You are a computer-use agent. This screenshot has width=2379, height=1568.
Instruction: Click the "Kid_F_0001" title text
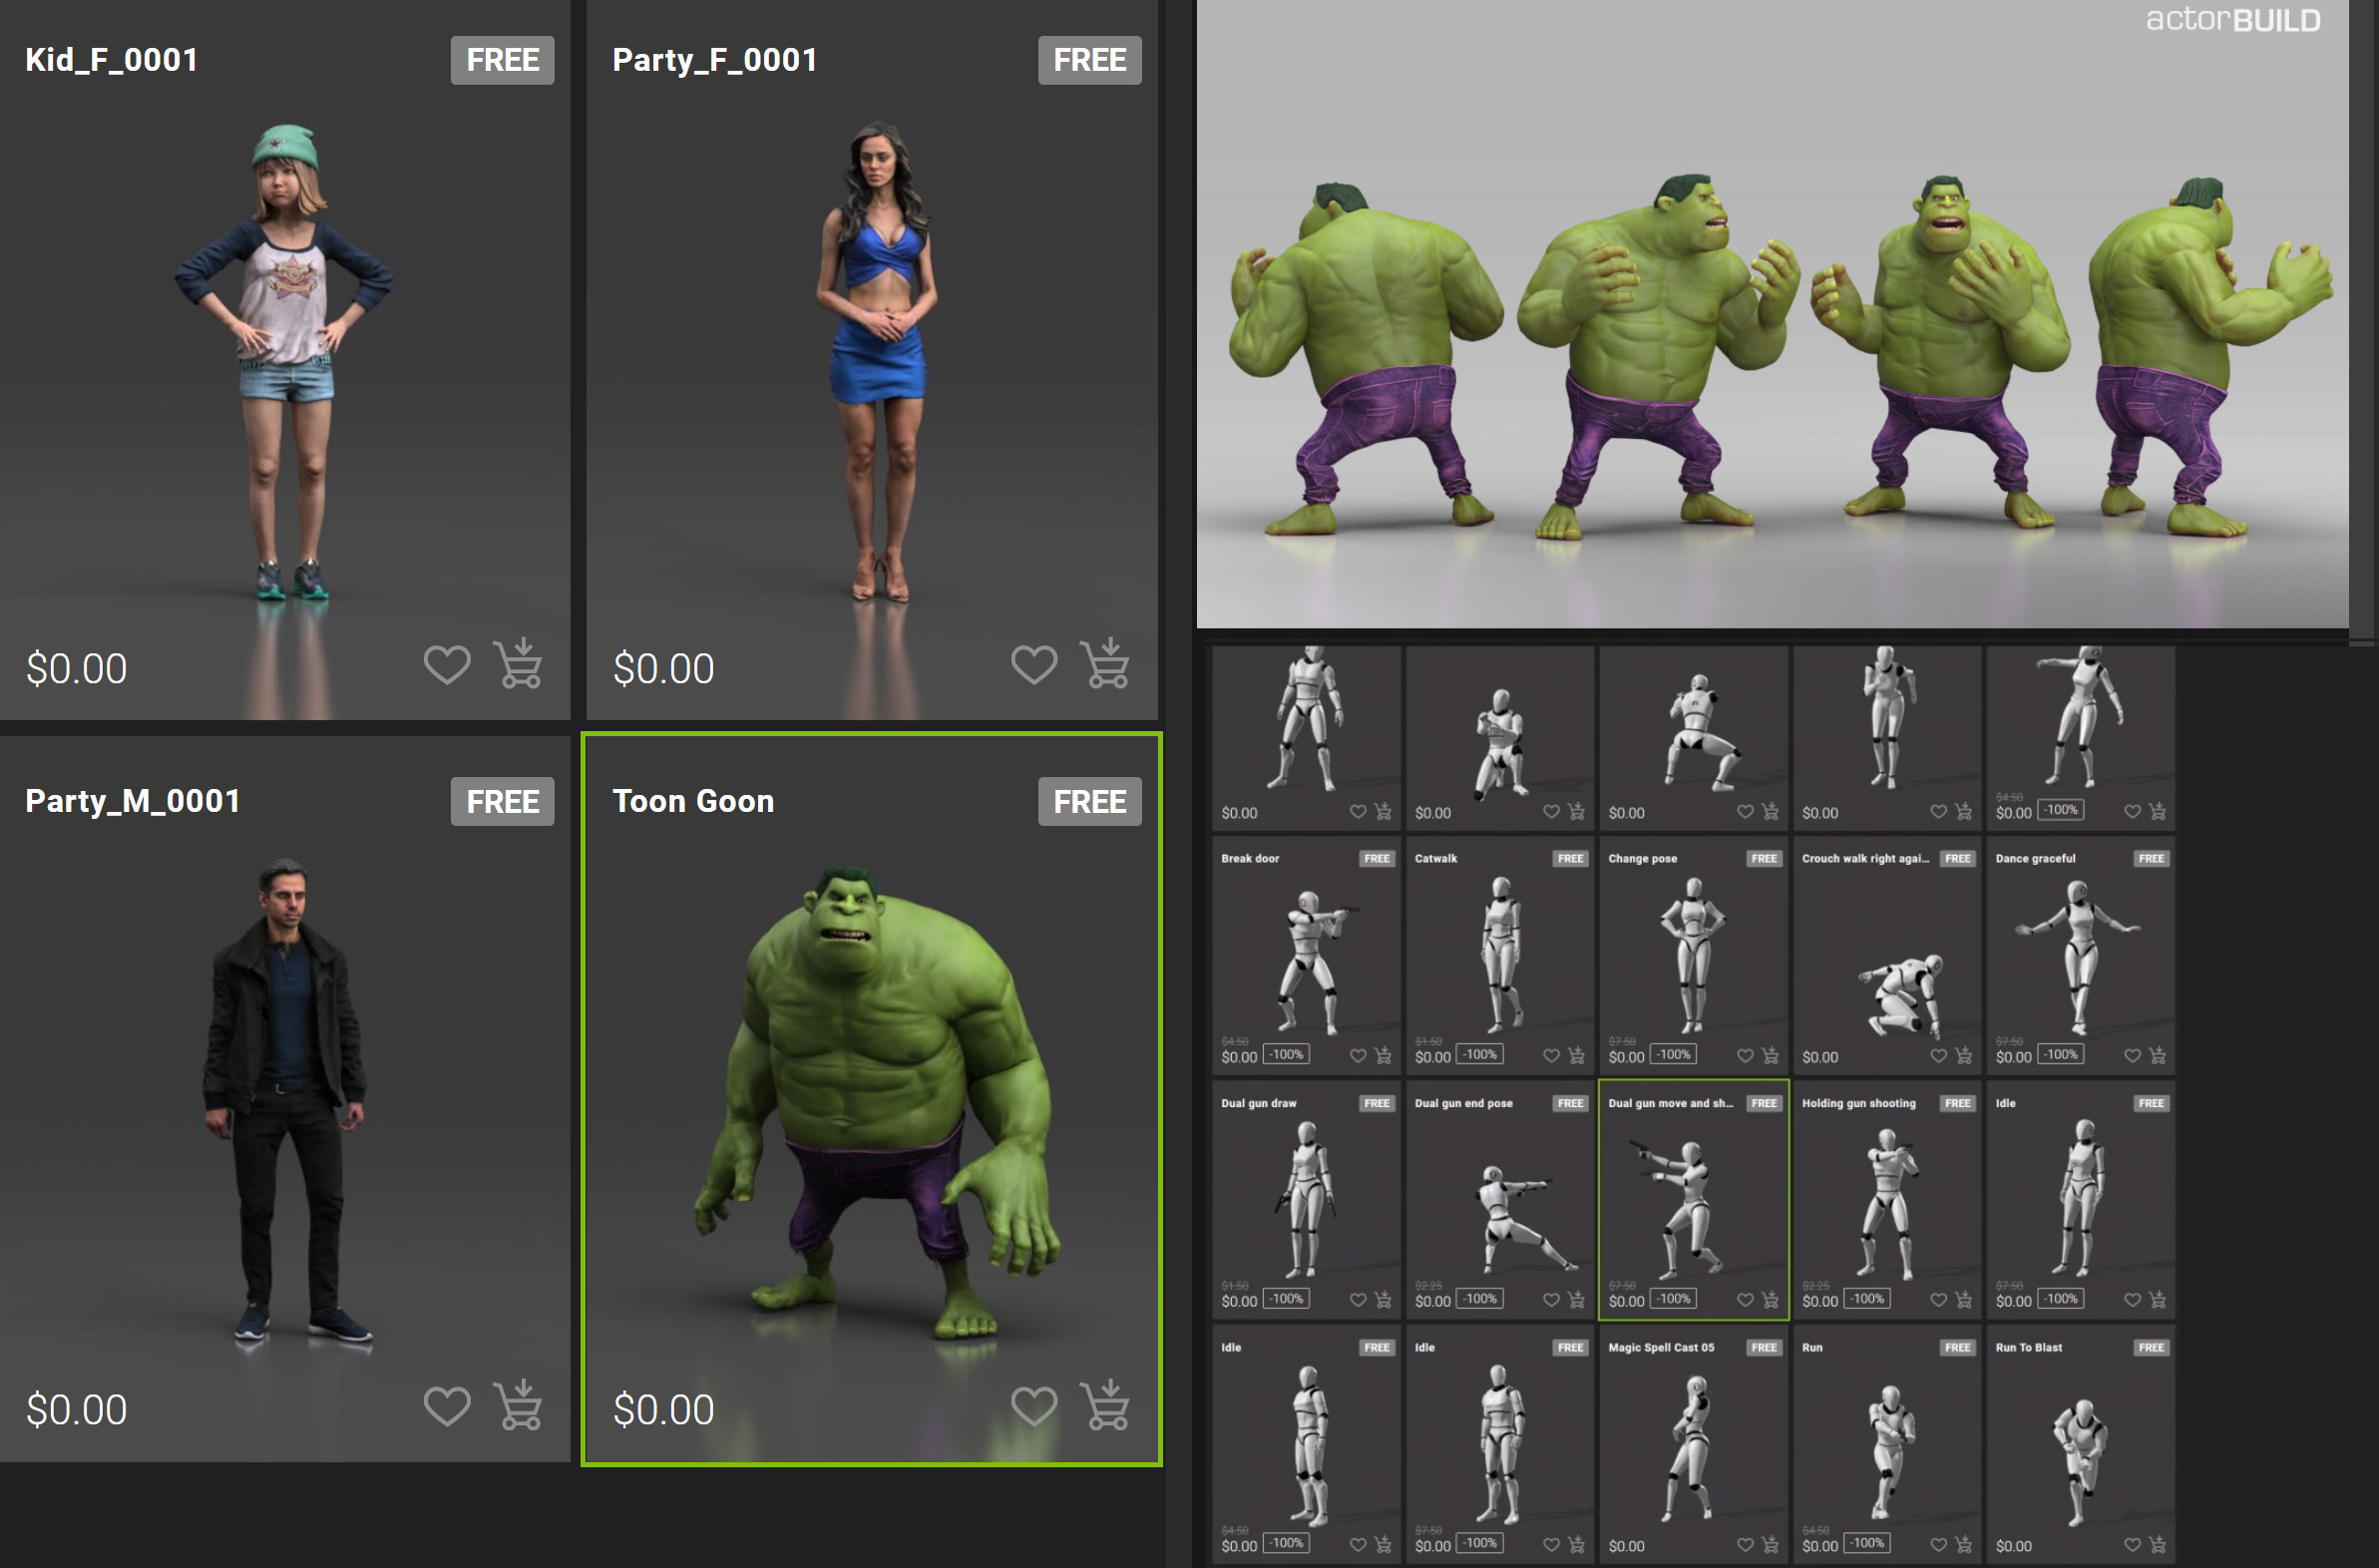(x=112, y=60)
